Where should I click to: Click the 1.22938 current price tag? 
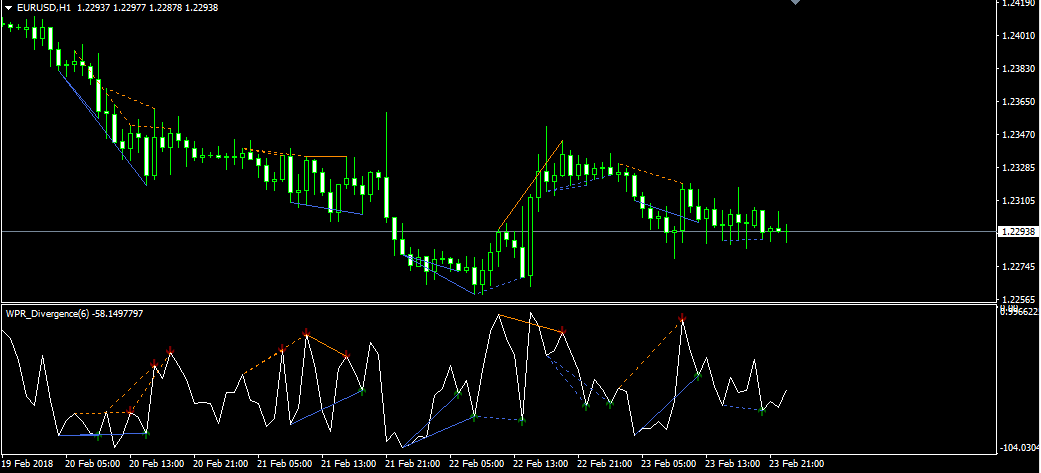pyautogui.click(x=1017, y=232)
